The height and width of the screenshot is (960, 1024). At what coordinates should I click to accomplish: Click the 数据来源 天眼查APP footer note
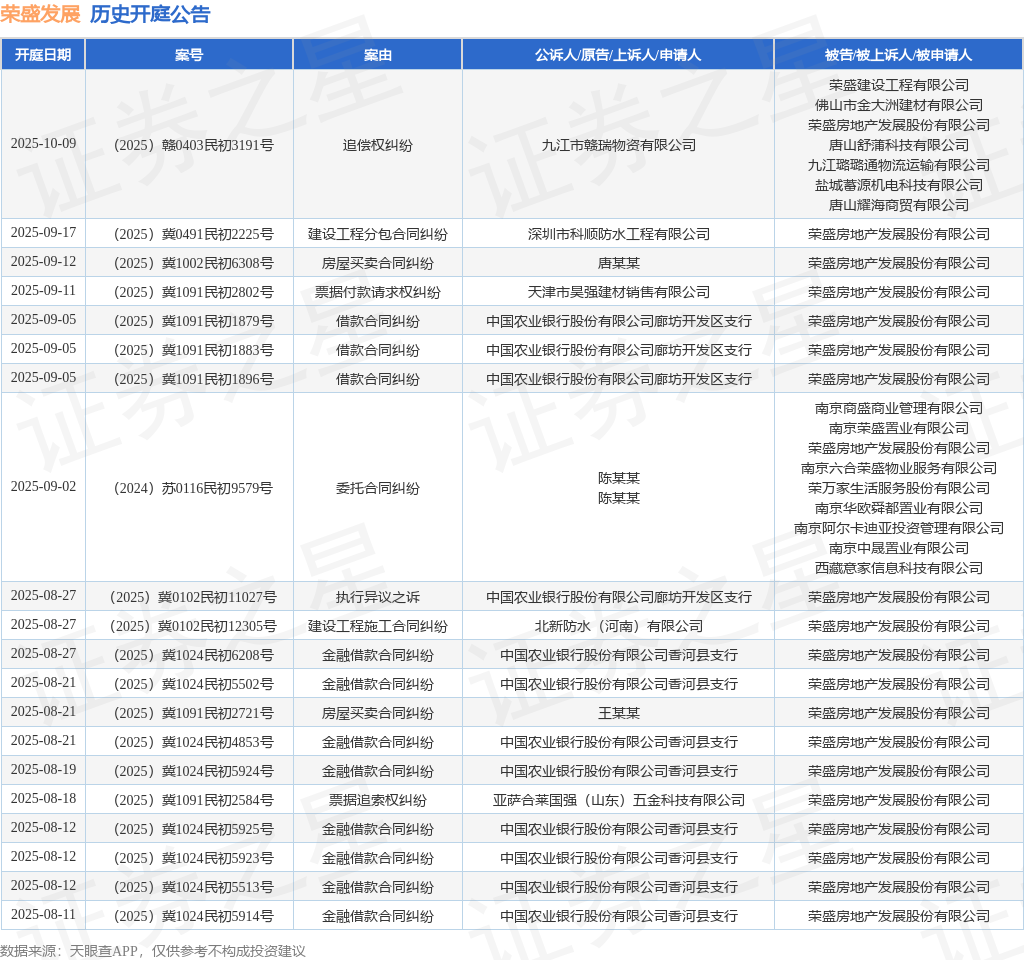(x=153, y=951)
